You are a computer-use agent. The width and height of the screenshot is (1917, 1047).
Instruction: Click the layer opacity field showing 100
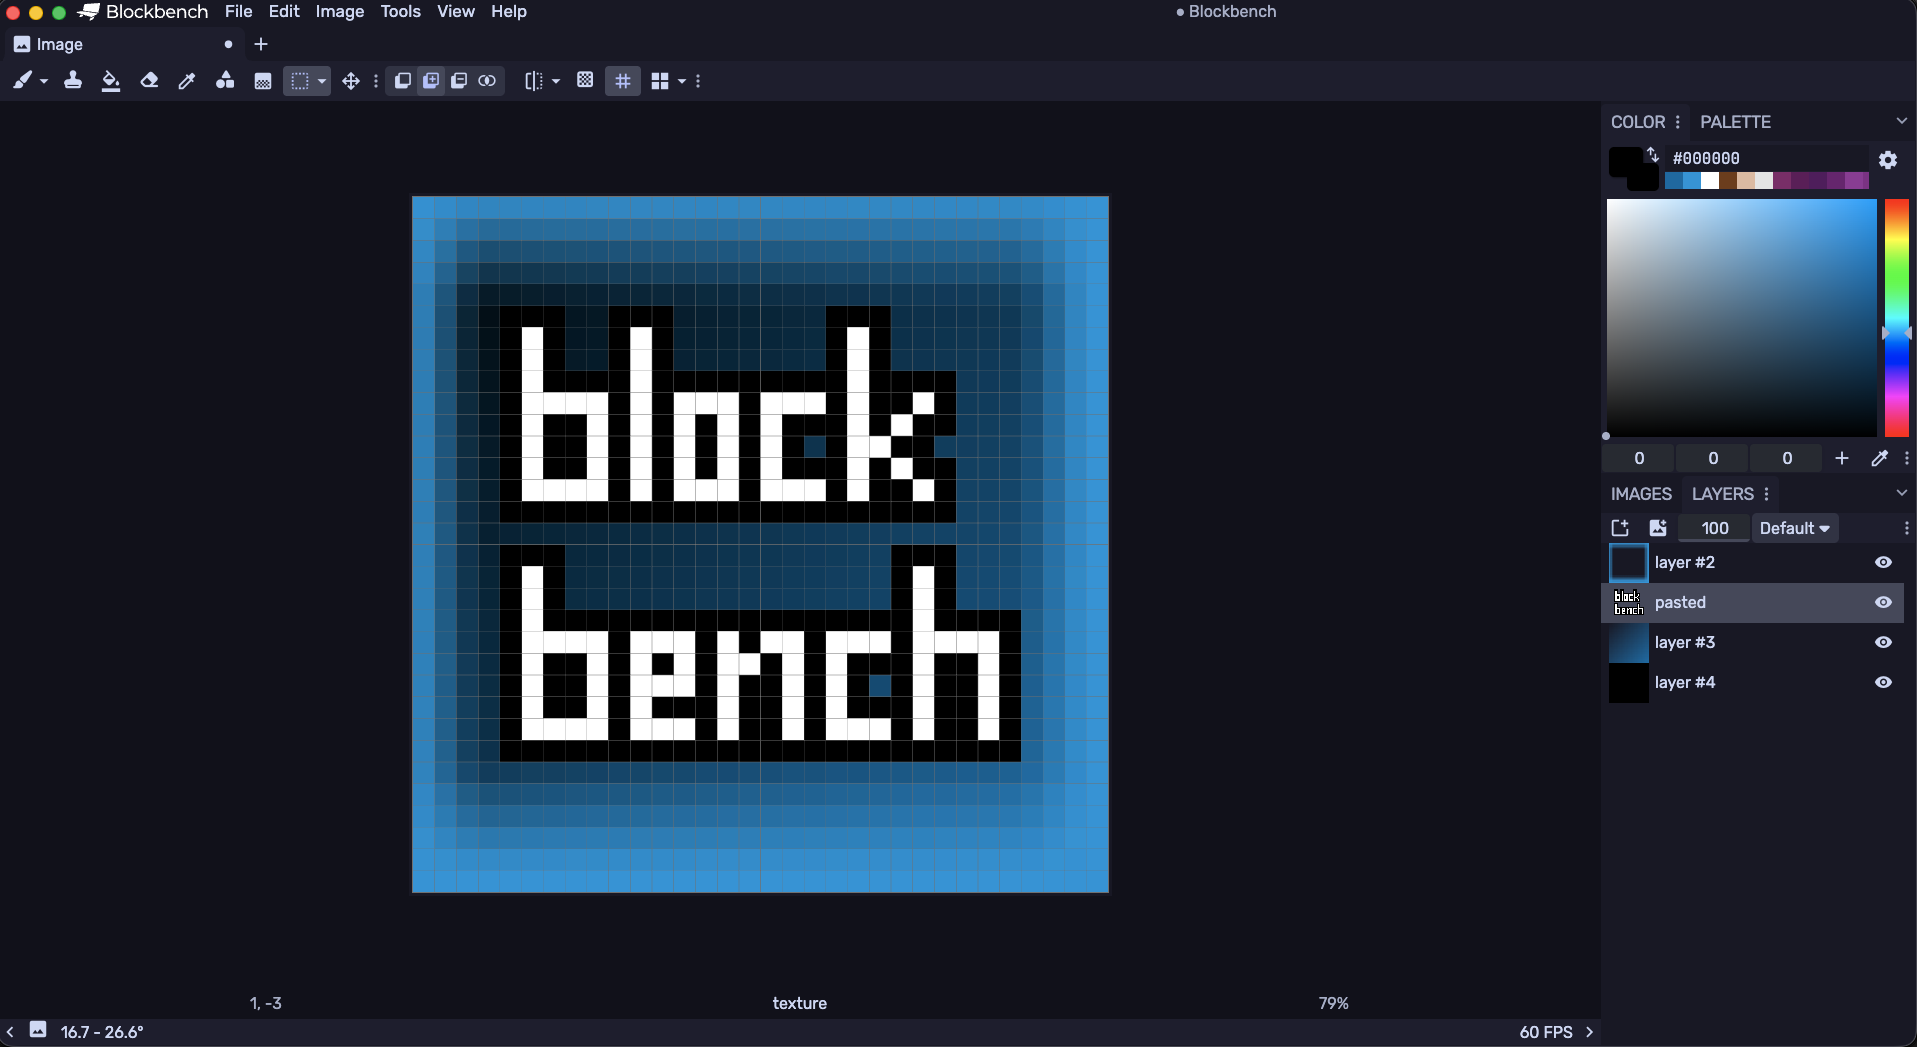(1714, 528)
